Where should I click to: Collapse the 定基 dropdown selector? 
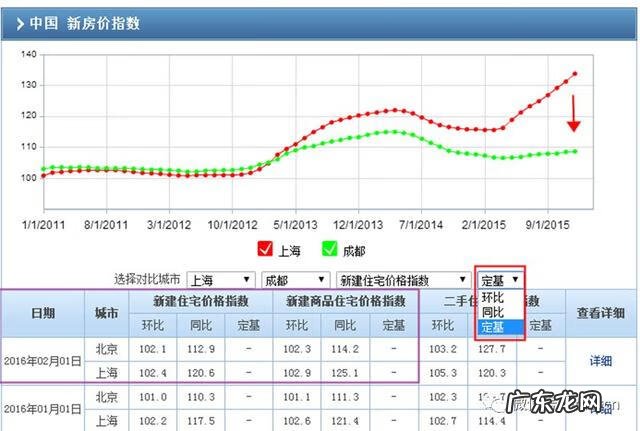click(500, 280)
